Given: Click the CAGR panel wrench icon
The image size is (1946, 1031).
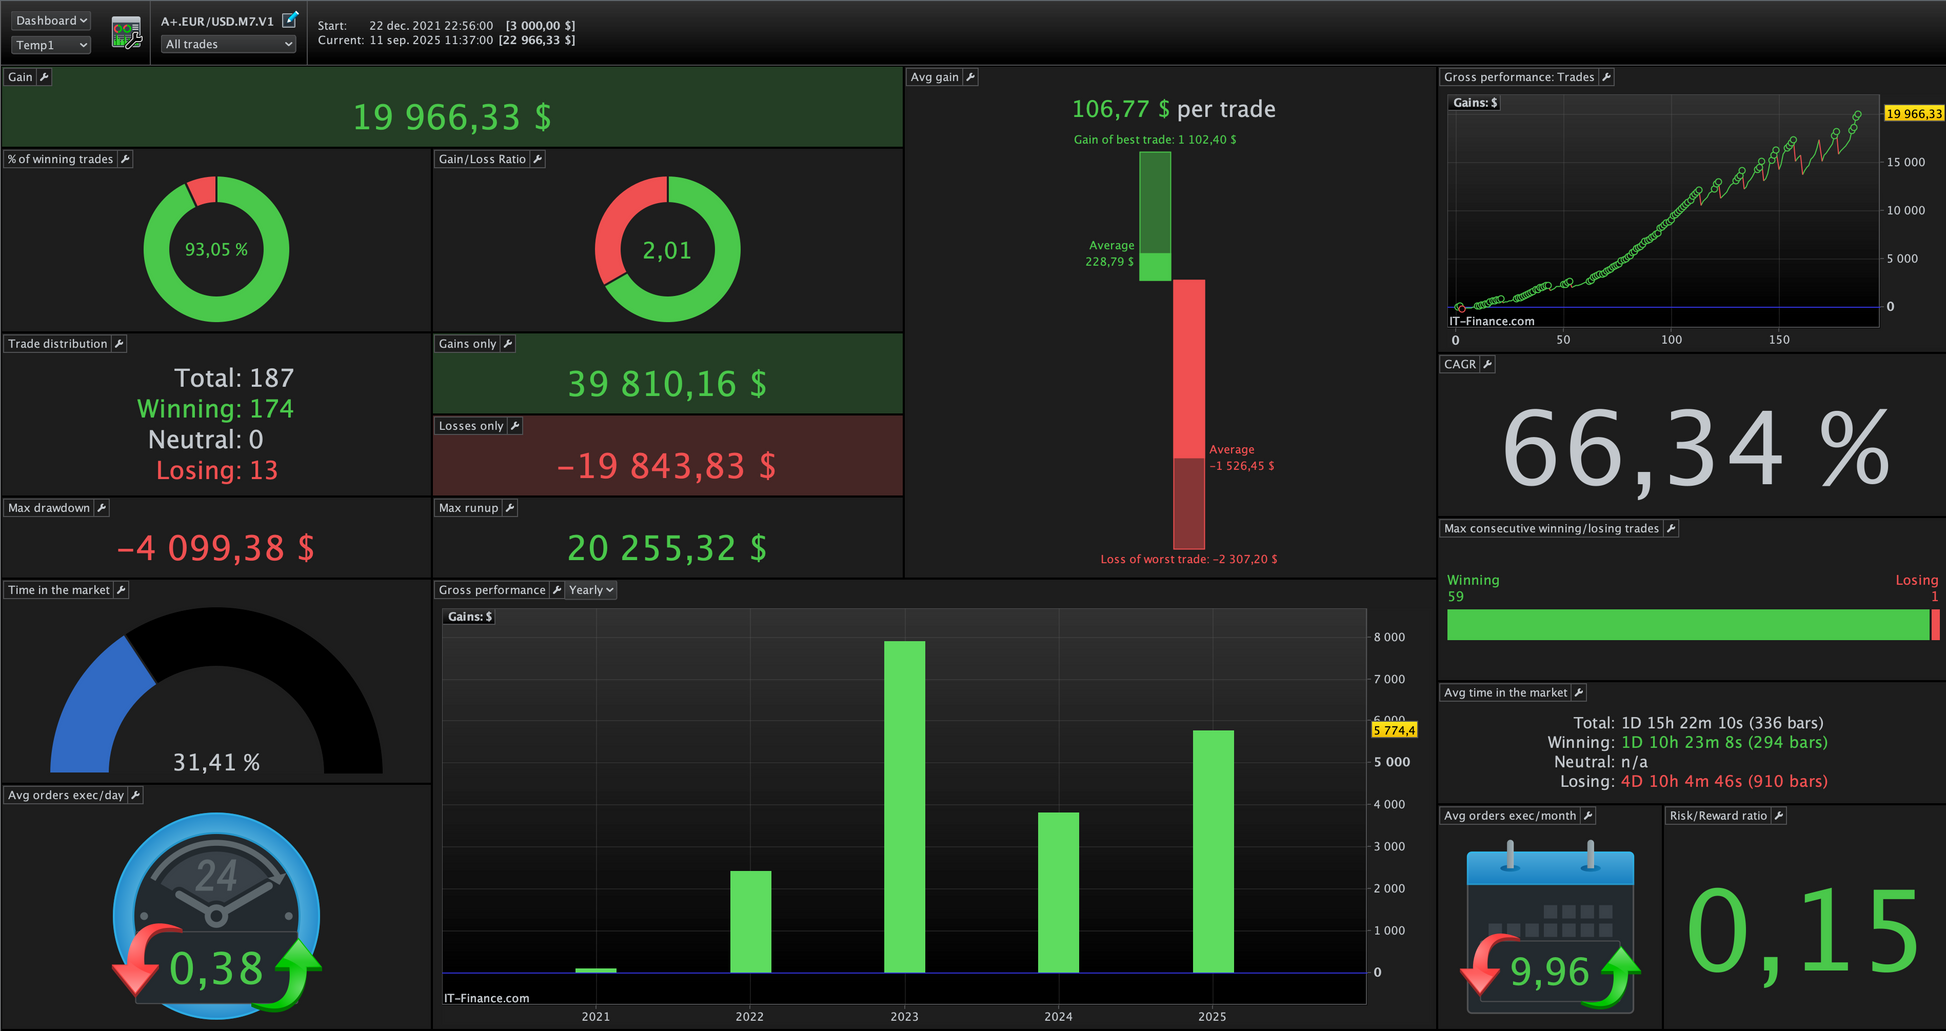Looking at the screenshot, I should 1487,364.
